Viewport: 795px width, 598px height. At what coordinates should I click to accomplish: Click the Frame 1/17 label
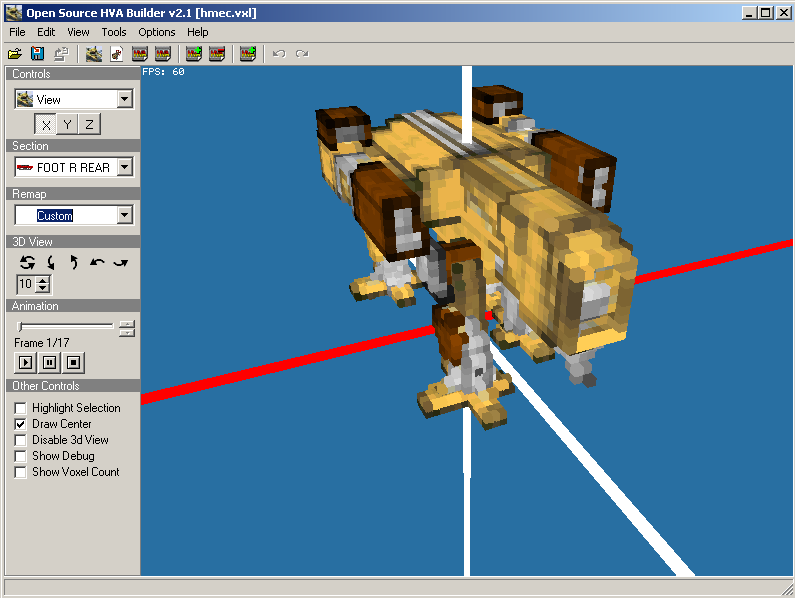[42, 343]
